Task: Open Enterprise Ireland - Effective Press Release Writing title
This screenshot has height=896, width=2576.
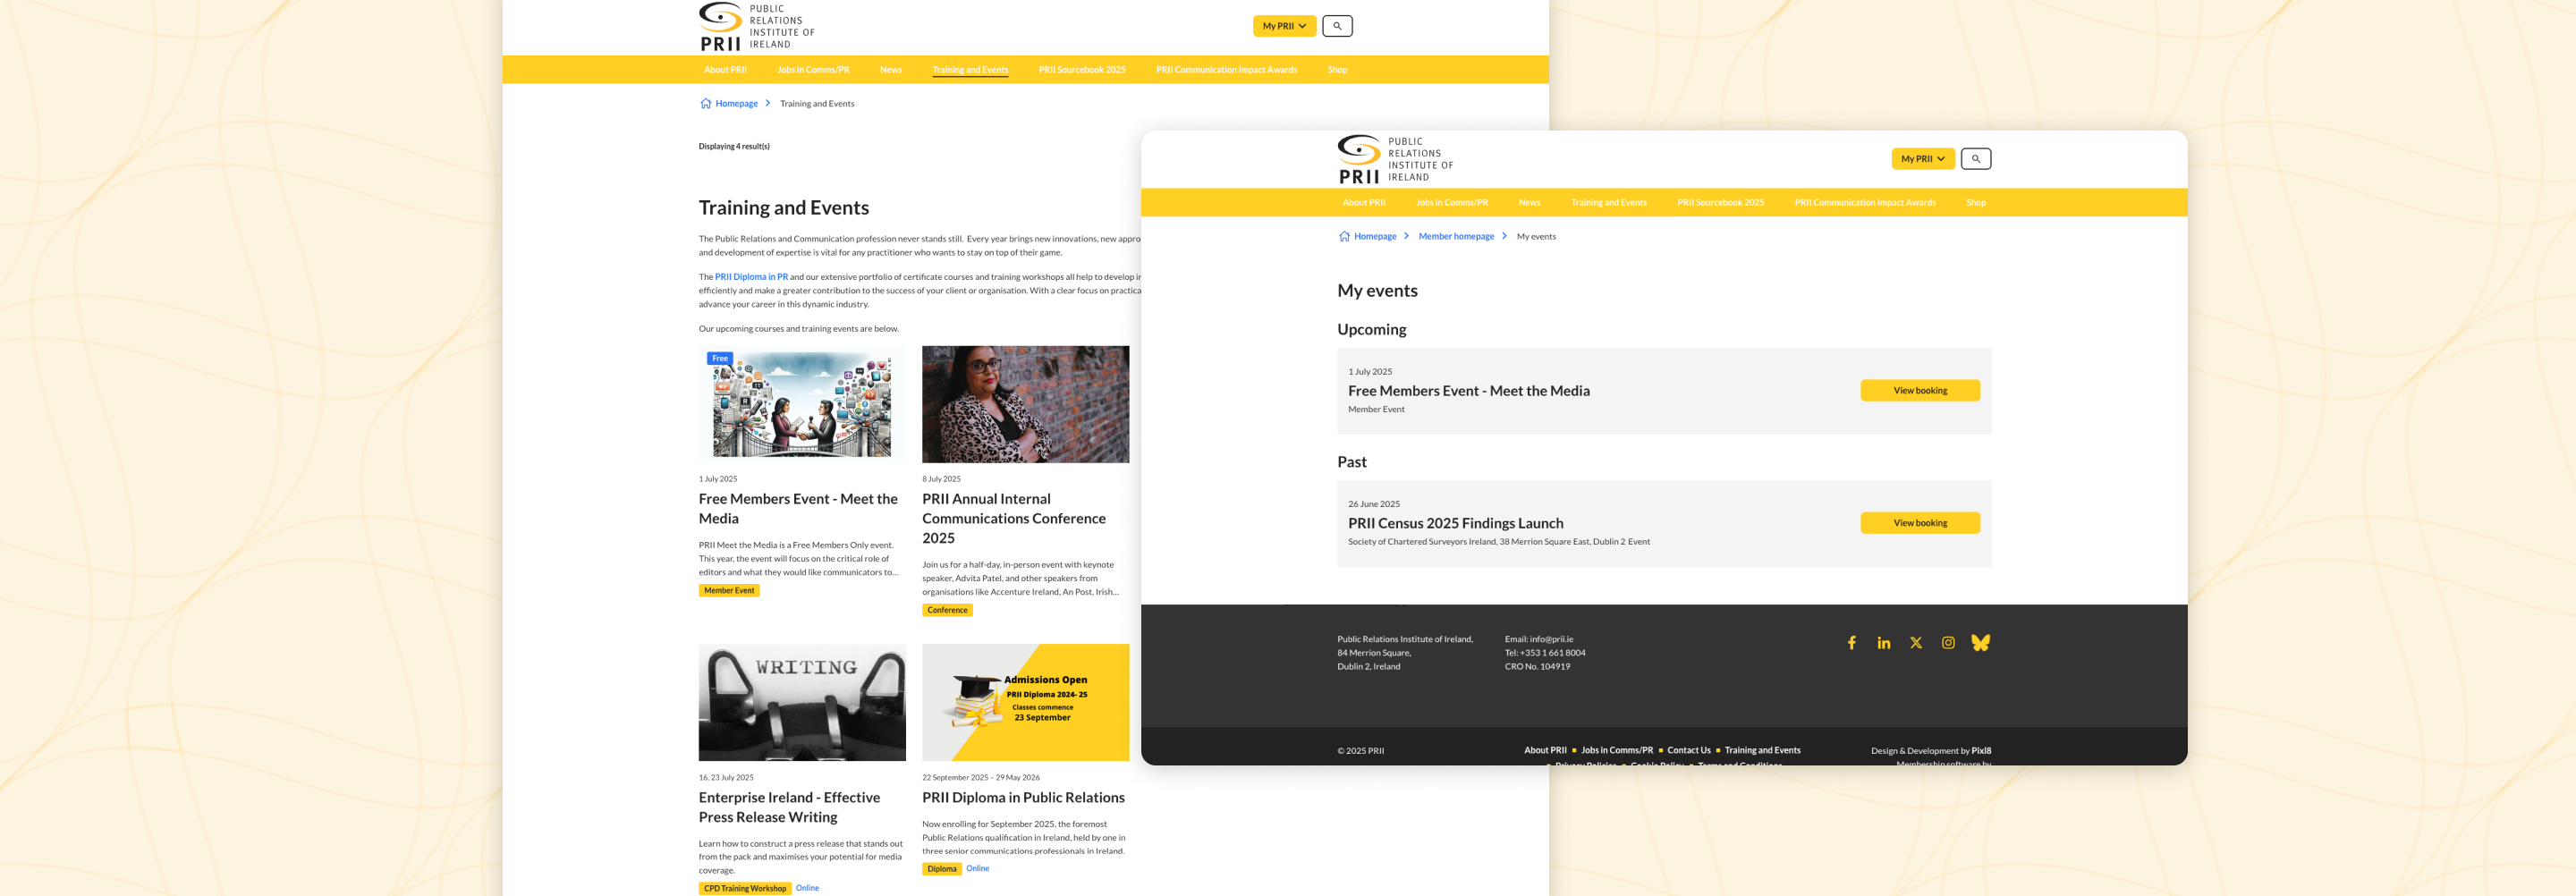Action: pyautogui.click(x=789, y=807)
